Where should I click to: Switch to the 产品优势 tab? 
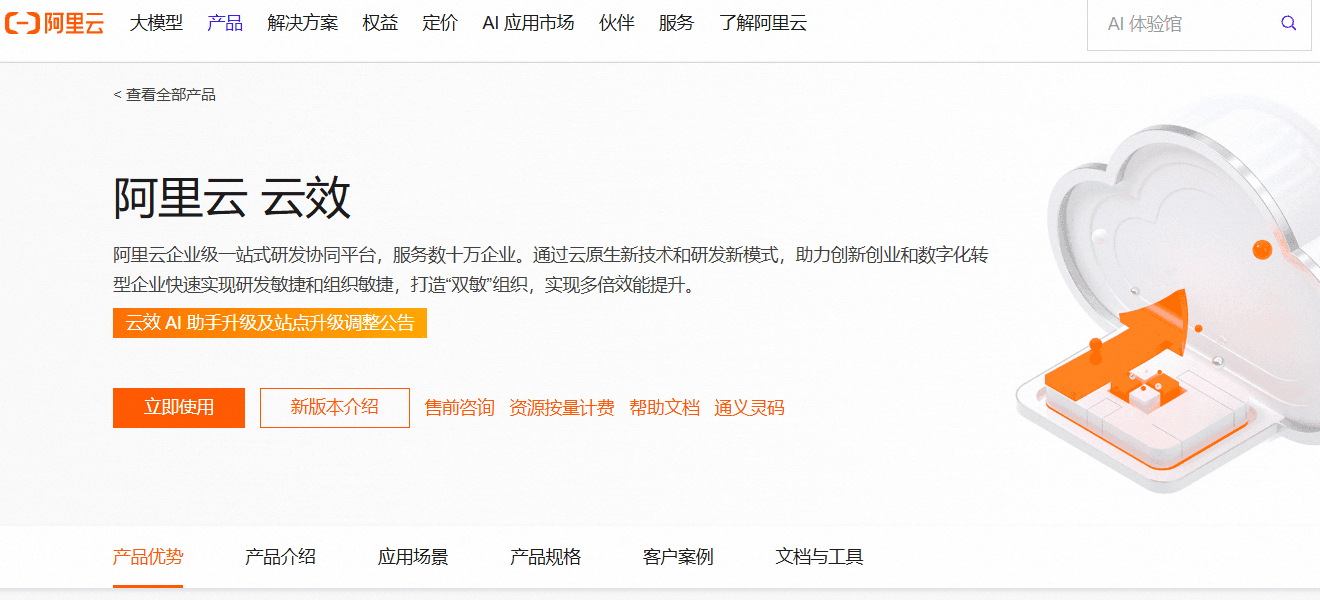148,557
